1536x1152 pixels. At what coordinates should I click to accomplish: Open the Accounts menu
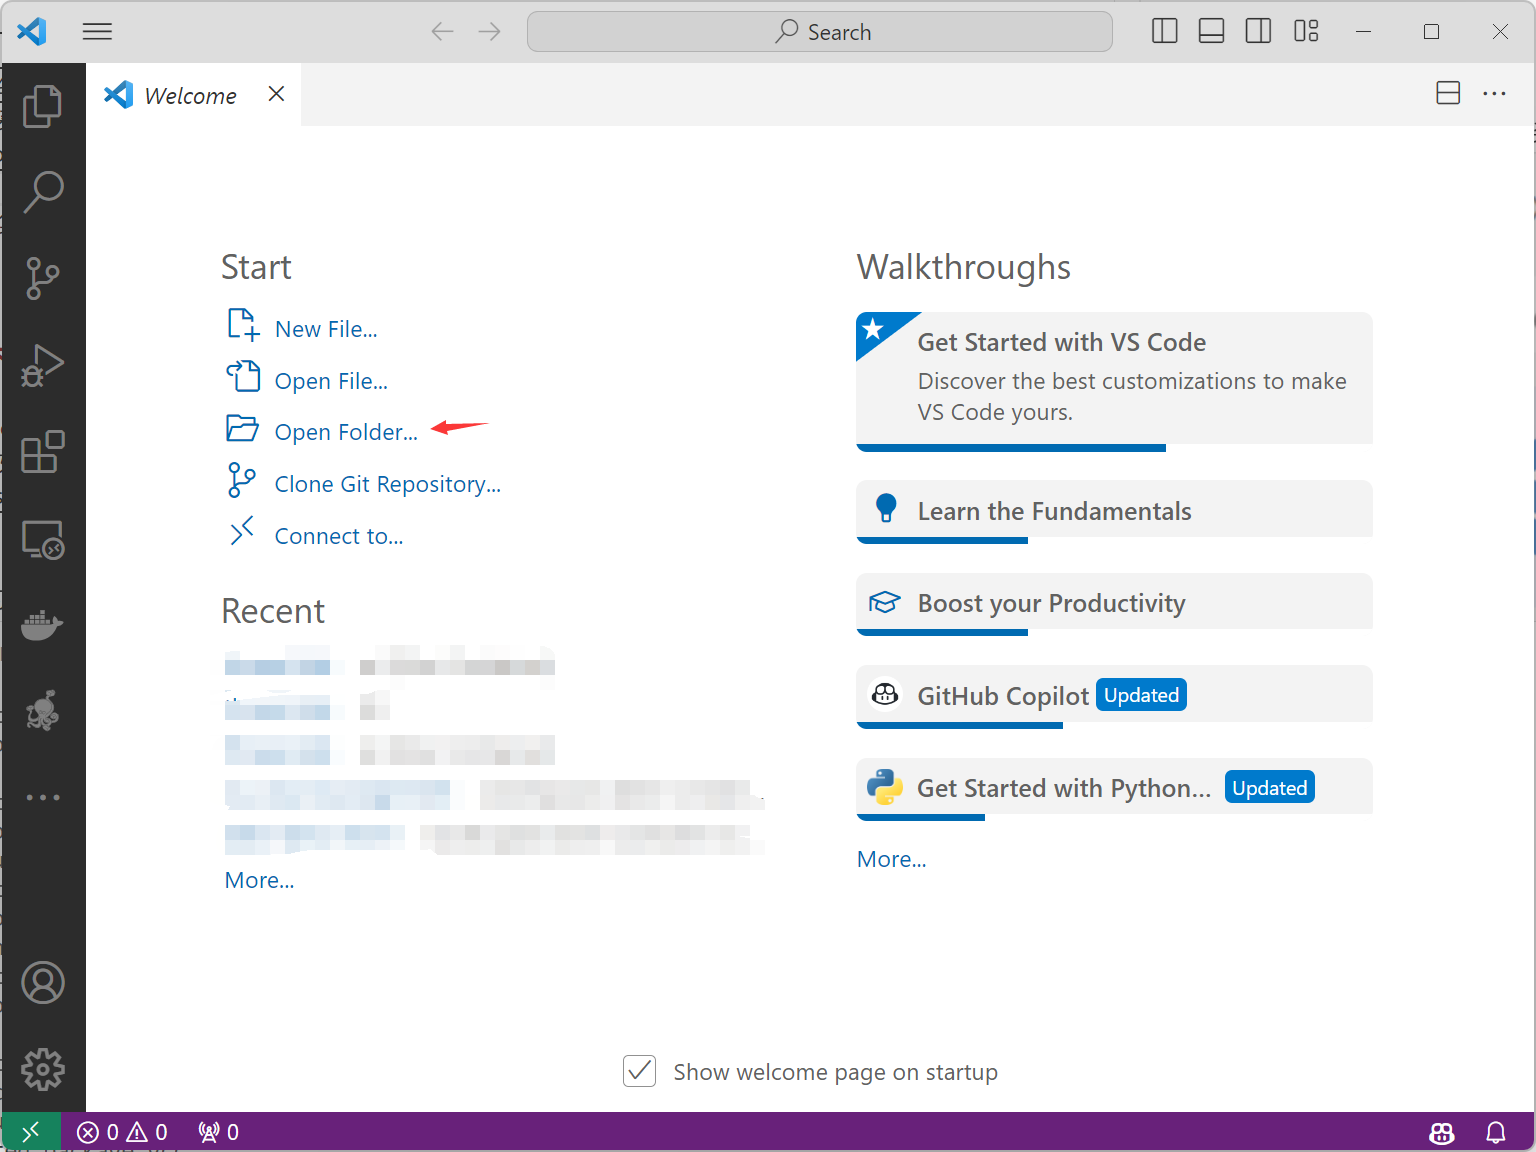pos(42,983)
